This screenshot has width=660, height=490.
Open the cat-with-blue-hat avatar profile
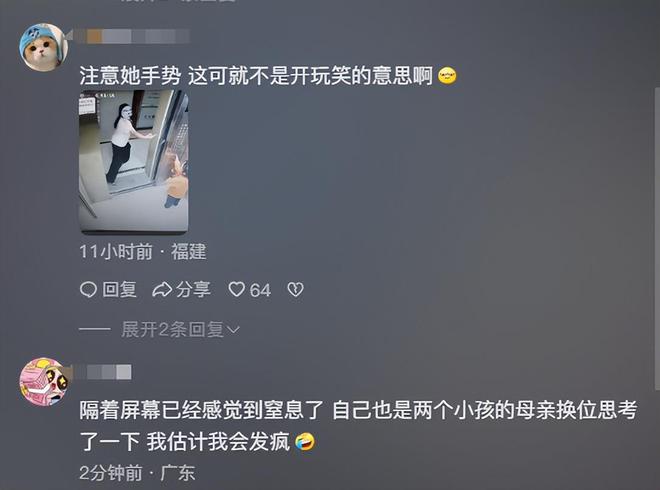click(x=43, y=47)
